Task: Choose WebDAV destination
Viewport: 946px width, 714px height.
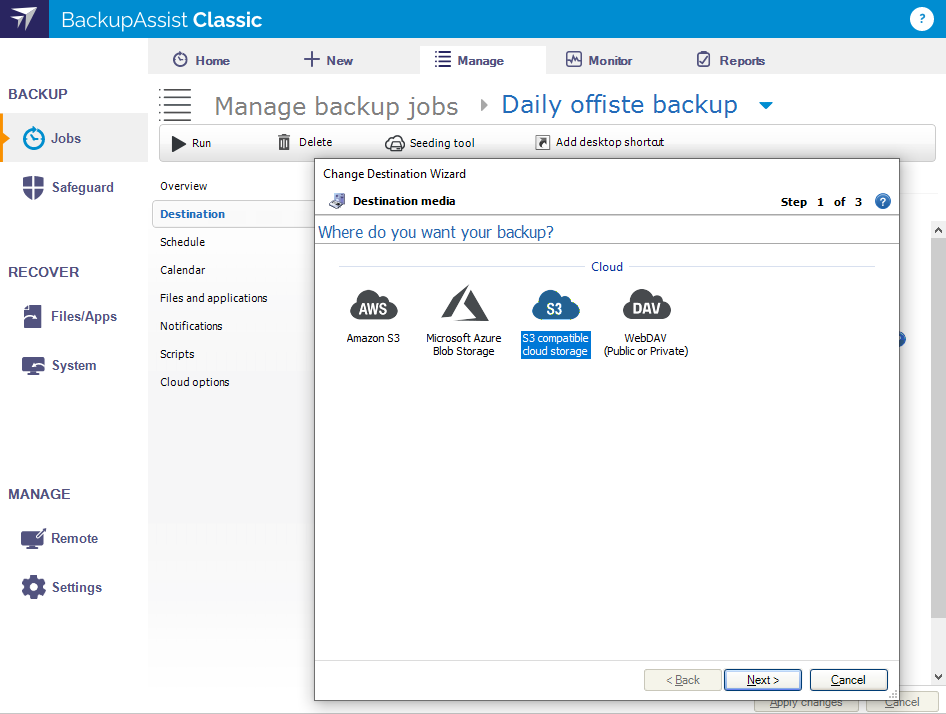Action: (646, 324)
